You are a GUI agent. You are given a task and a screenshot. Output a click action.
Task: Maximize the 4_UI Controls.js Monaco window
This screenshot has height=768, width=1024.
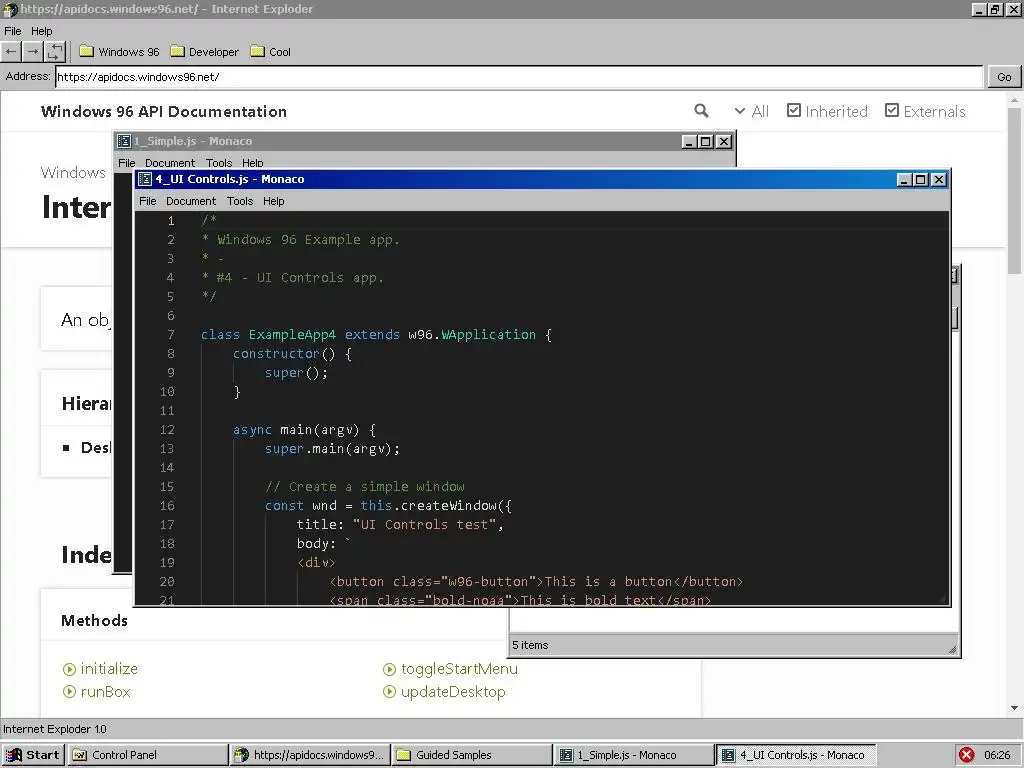(921, 179)
